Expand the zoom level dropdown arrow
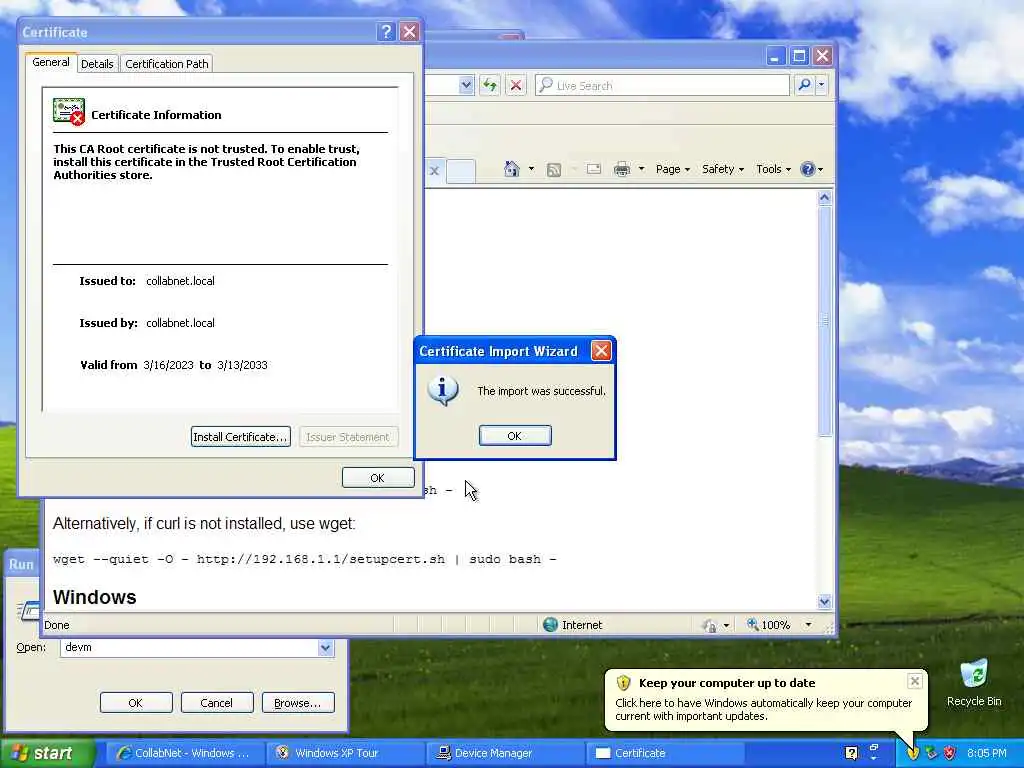 click(808, 625)
